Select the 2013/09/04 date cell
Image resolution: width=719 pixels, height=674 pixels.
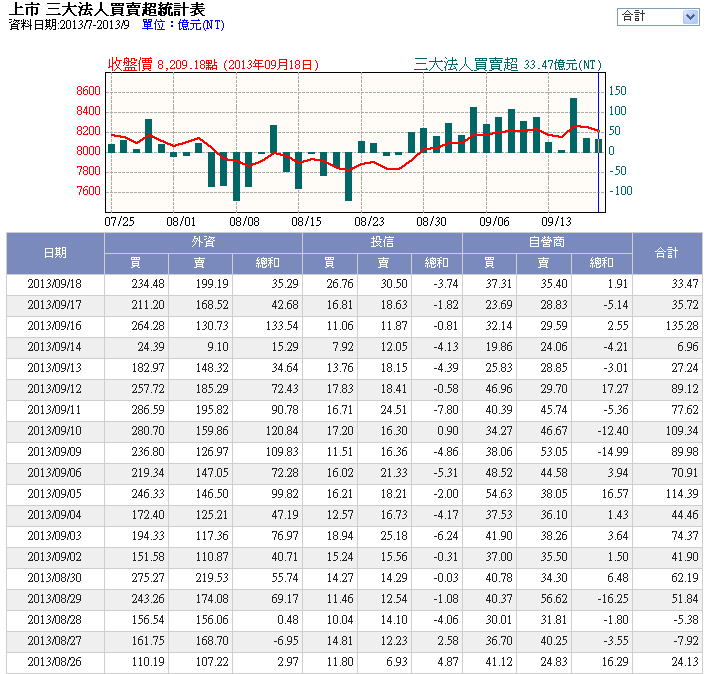click(55, 515)
